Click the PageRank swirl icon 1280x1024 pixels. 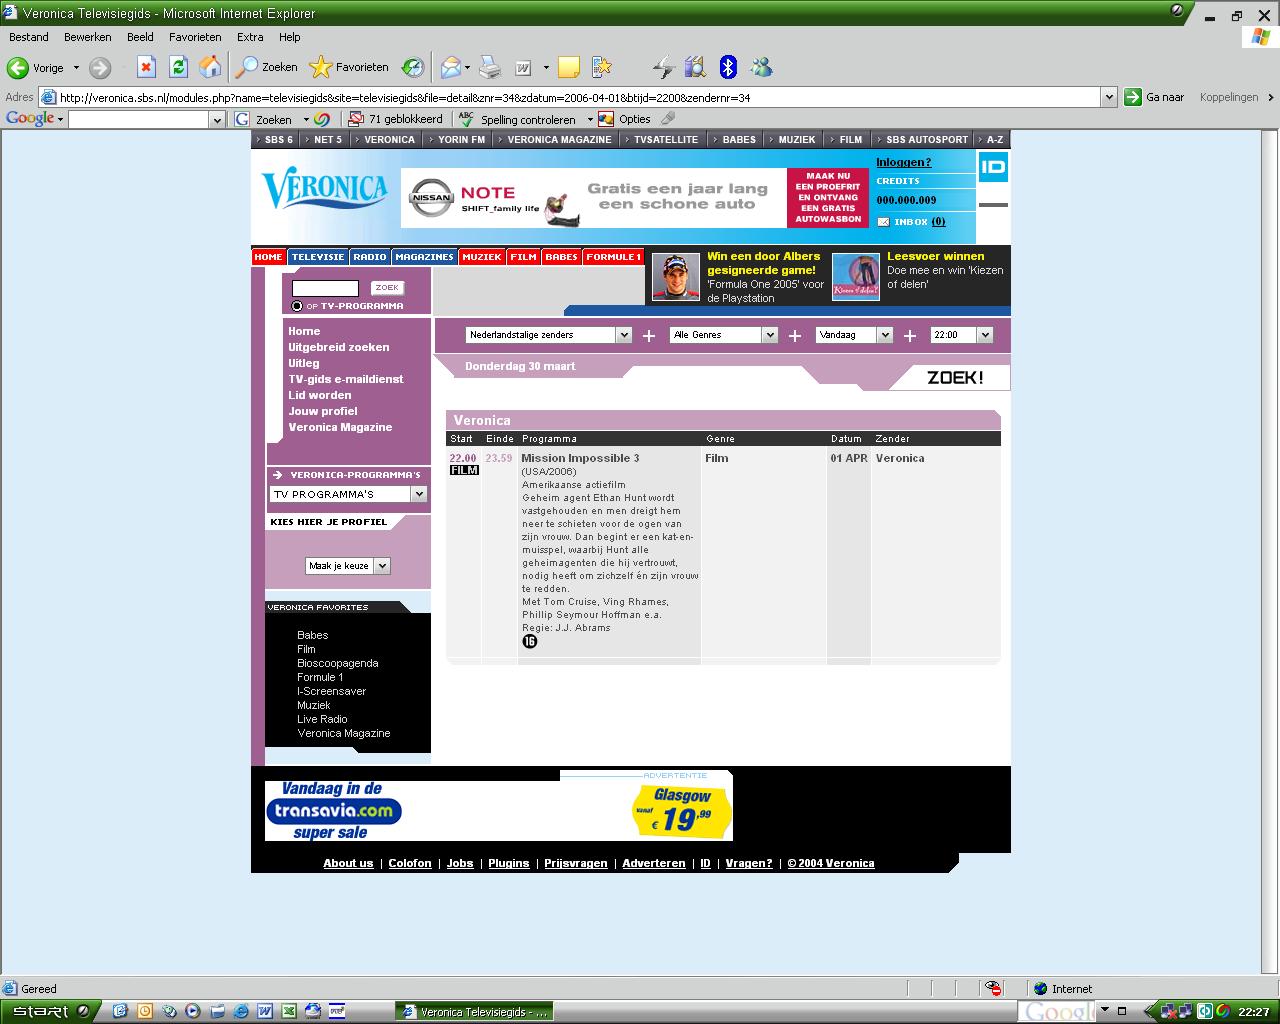click(322, 119)
